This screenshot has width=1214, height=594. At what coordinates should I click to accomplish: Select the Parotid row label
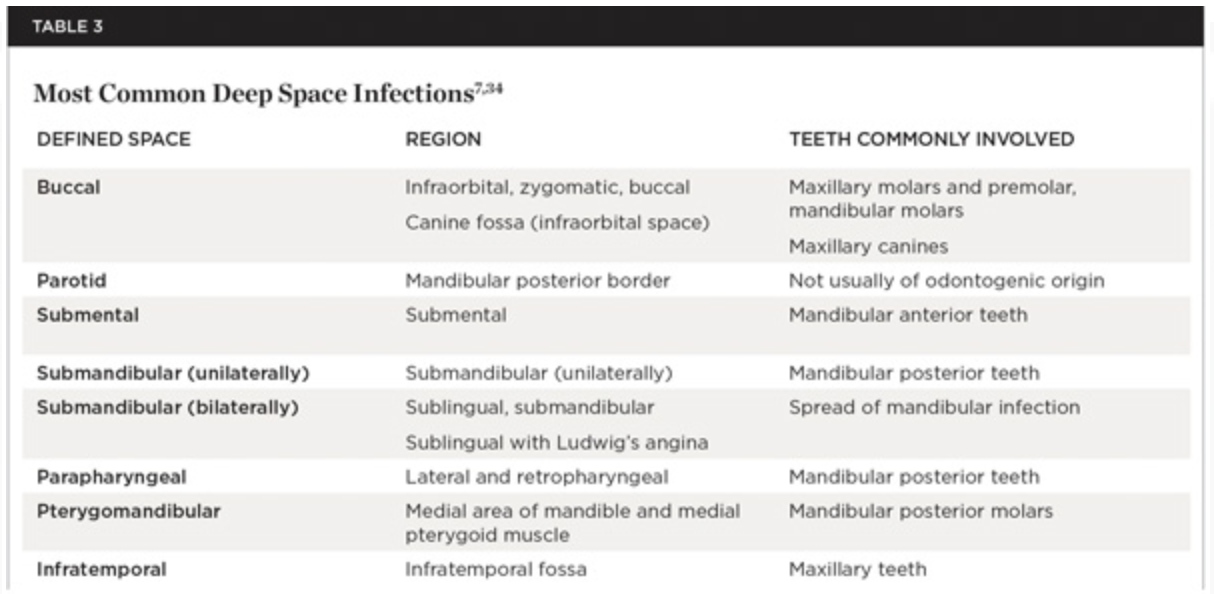coord(71,281)
